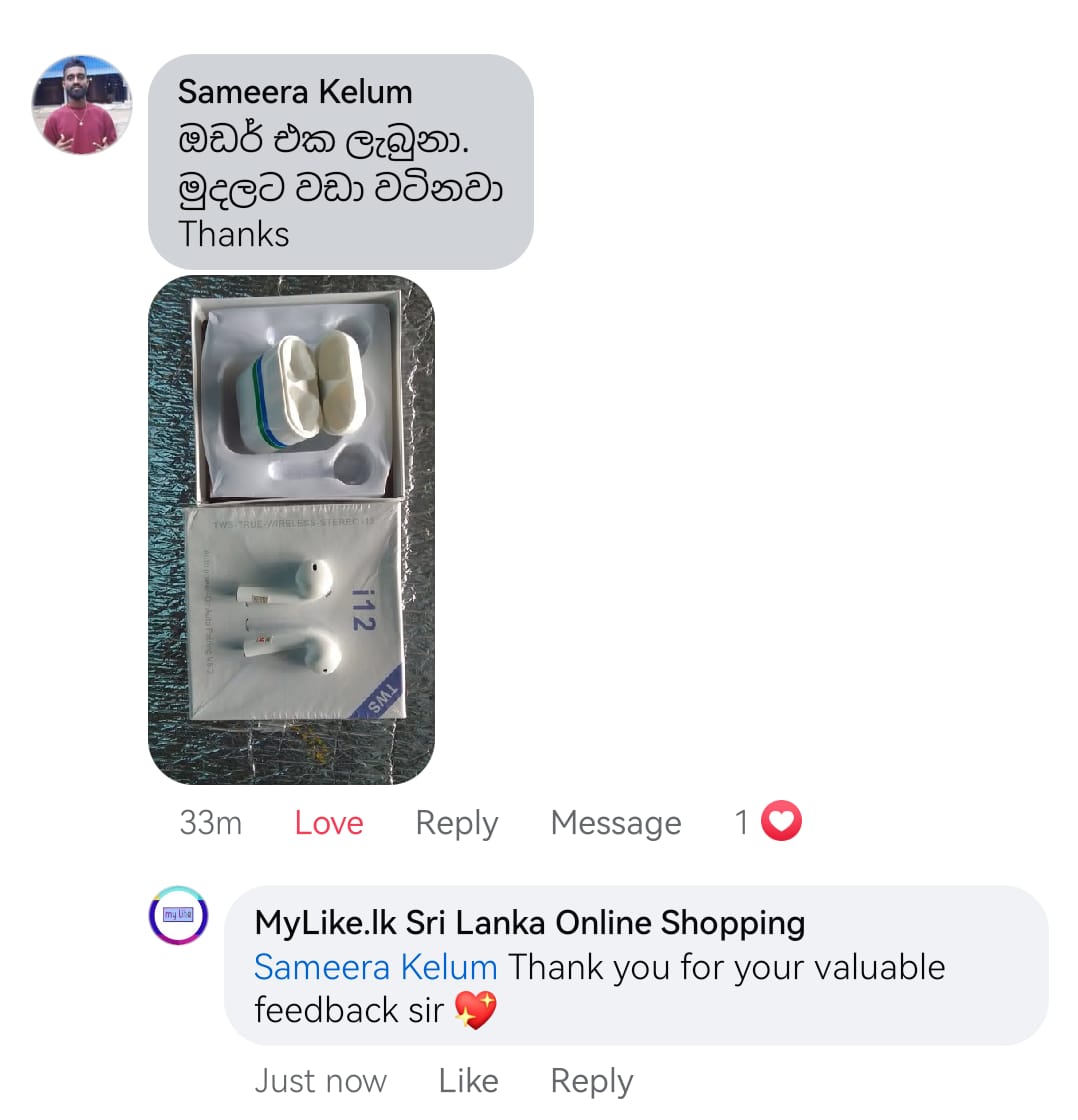Open the 33m comment timestamp

click(211, 823)
